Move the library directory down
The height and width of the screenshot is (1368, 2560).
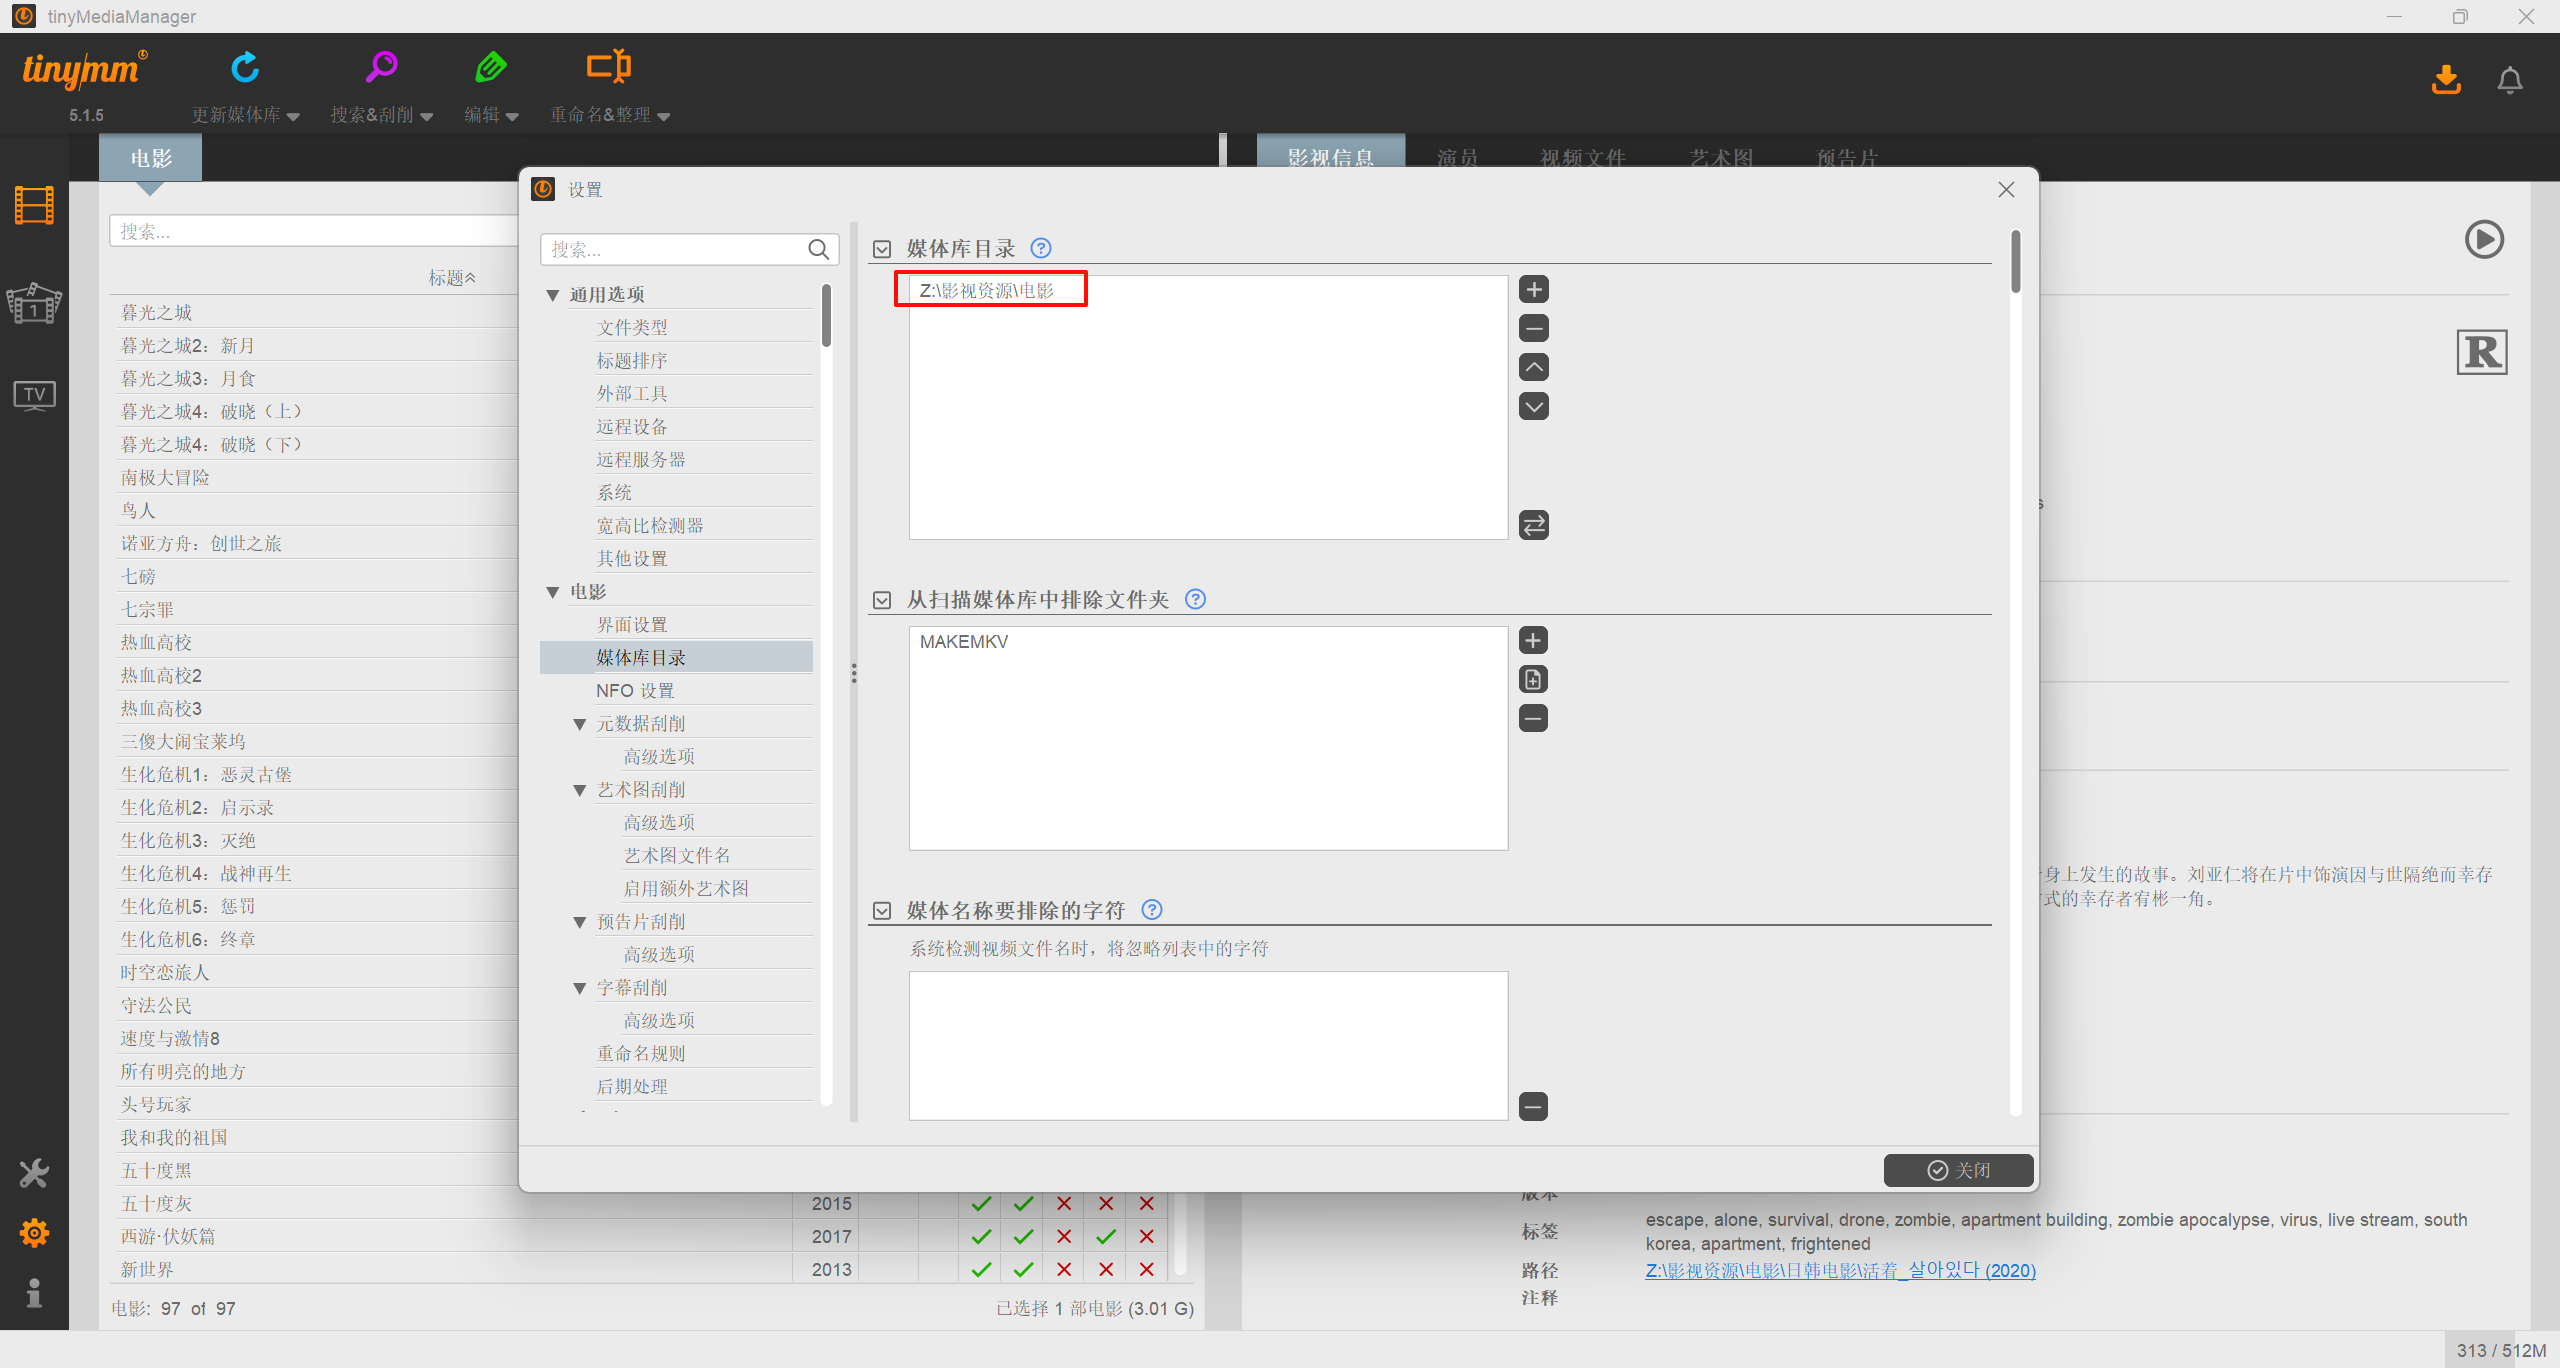pyautogui.click(x=1533, y=406)
